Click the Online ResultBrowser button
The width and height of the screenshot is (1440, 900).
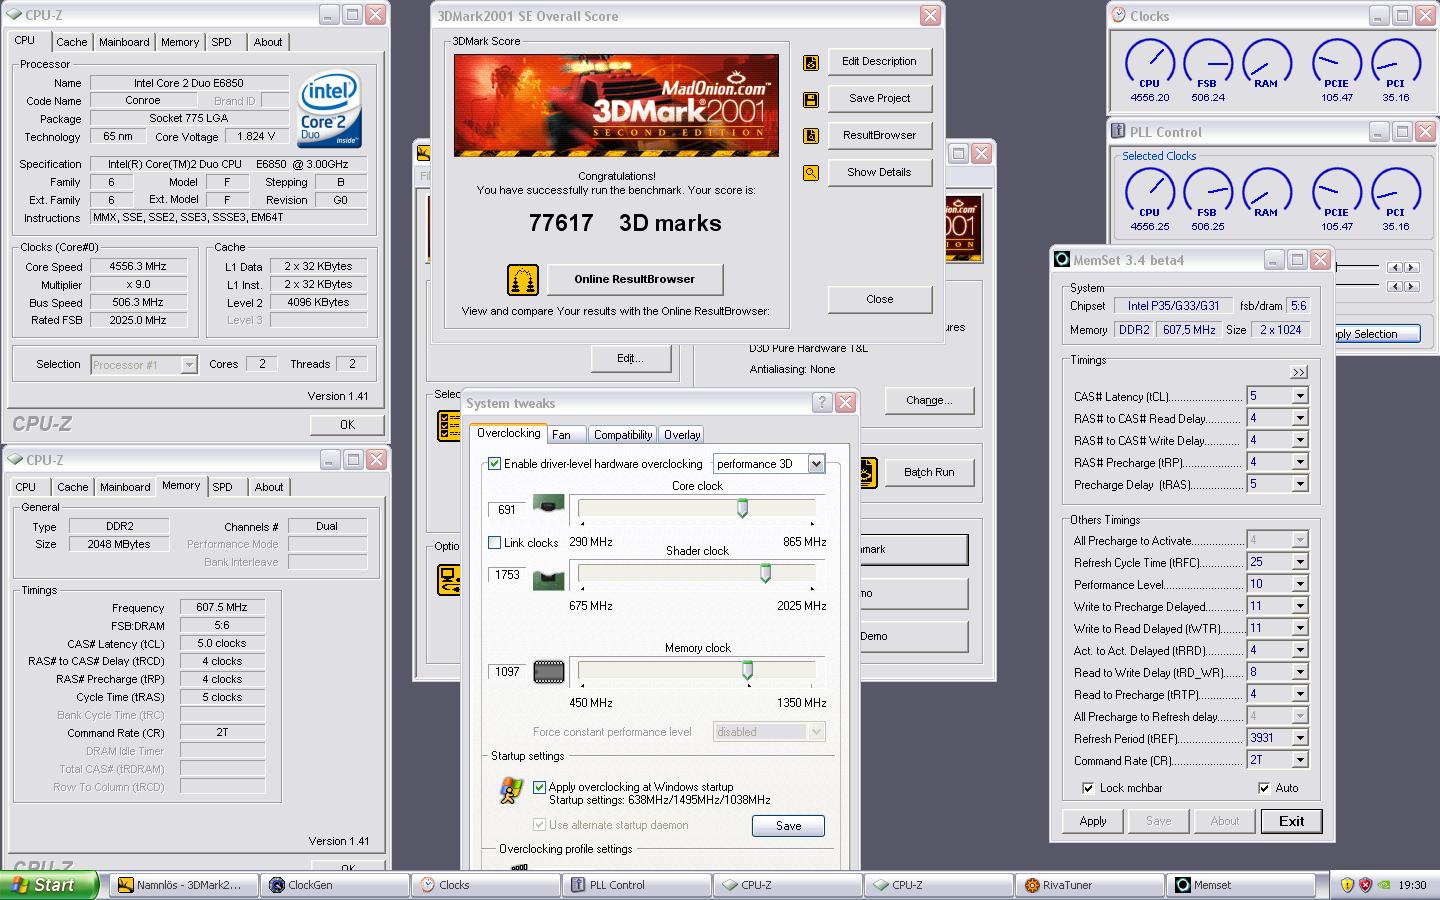click(x=634, y=279)
